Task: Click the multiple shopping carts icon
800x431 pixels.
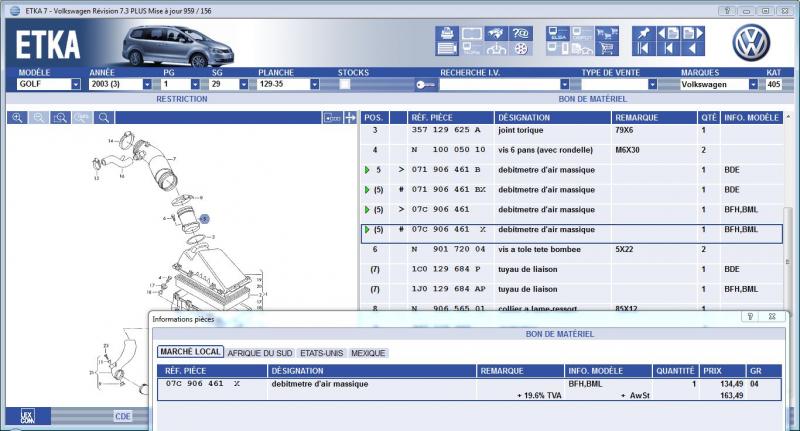Action: (607, 34)
